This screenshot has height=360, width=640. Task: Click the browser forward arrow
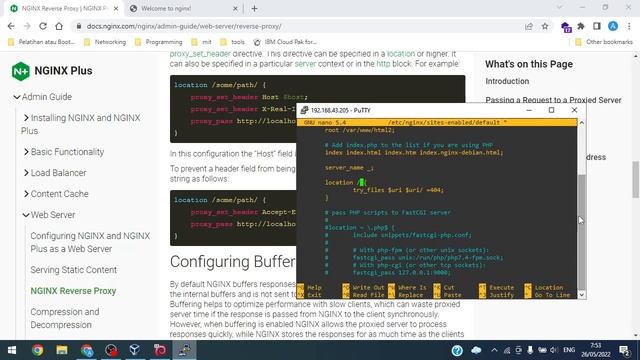27,26
